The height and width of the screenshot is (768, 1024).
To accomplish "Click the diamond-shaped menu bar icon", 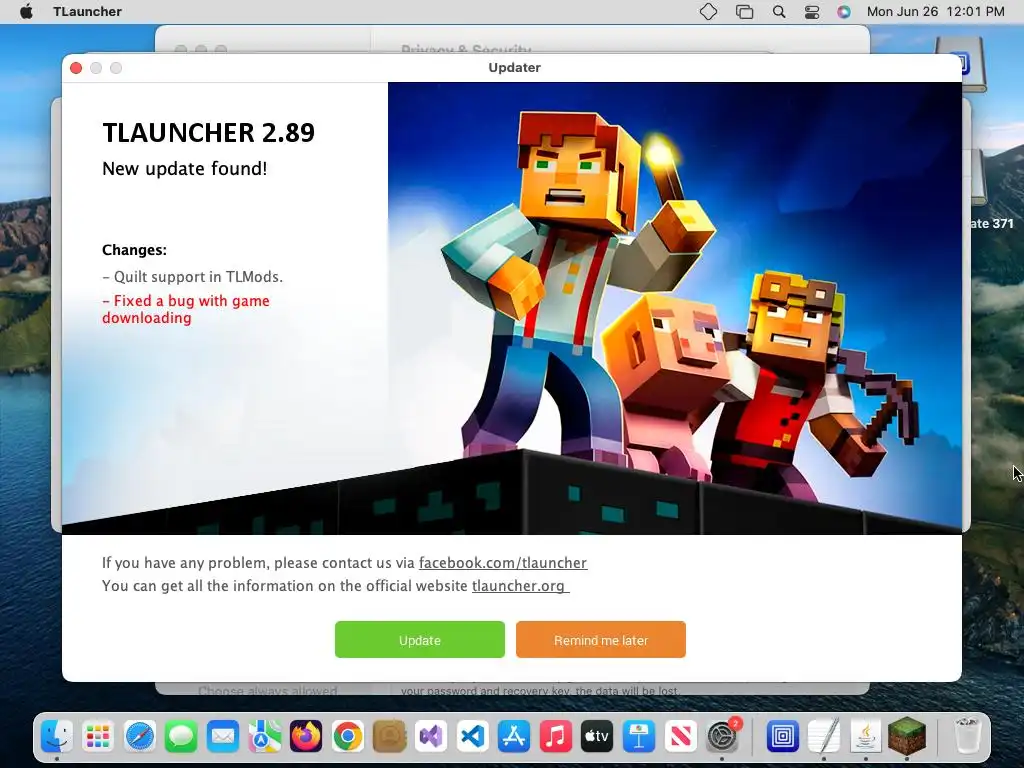I will 709,11.
